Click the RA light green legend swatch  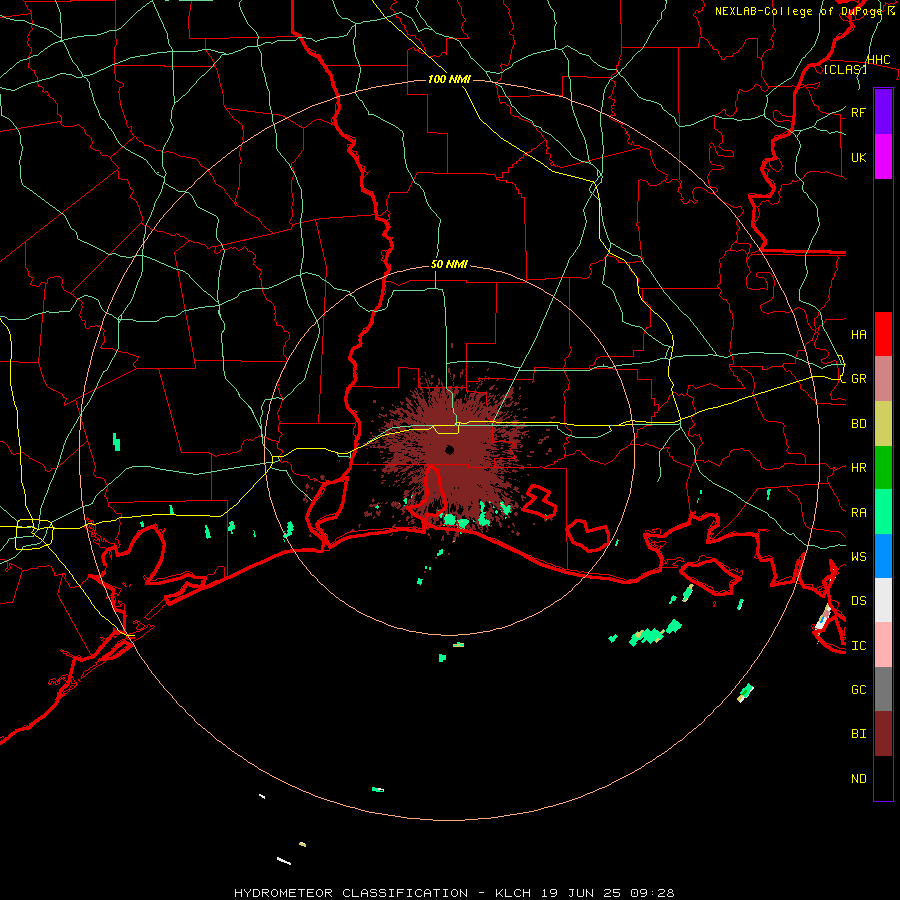coord(883,512)
